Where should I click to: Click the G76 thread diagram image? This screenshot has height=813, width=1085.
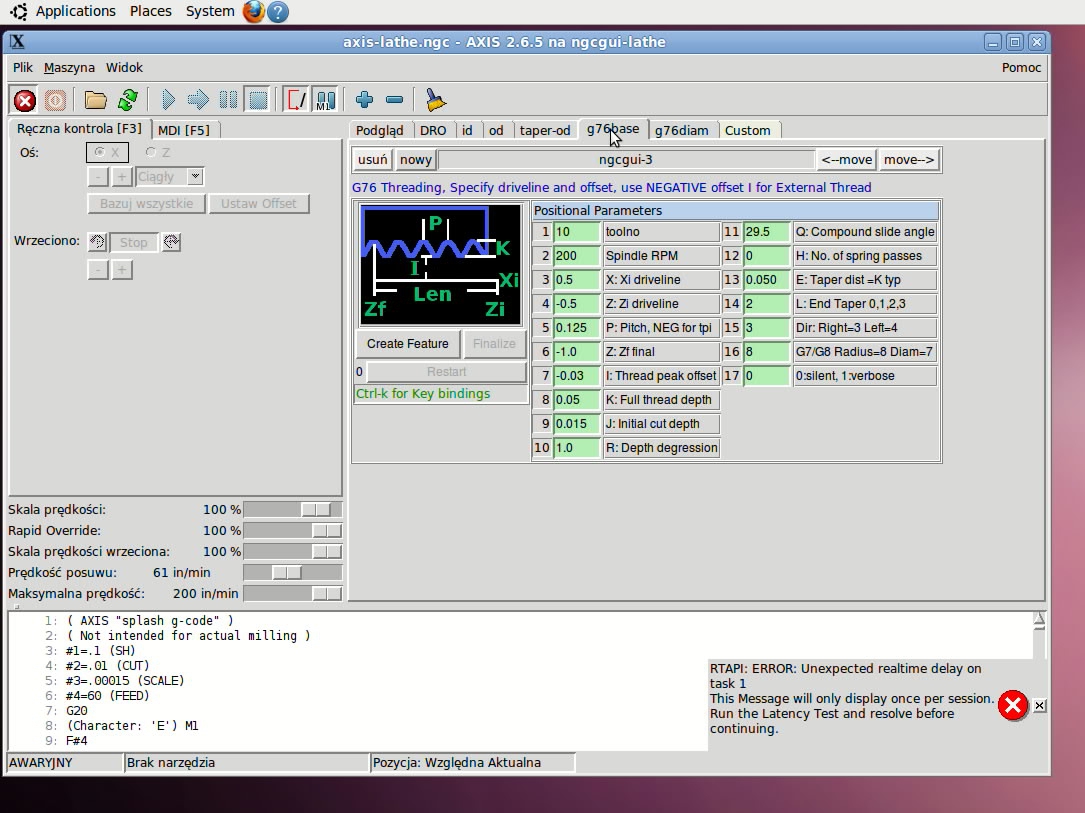click(441, 264)
